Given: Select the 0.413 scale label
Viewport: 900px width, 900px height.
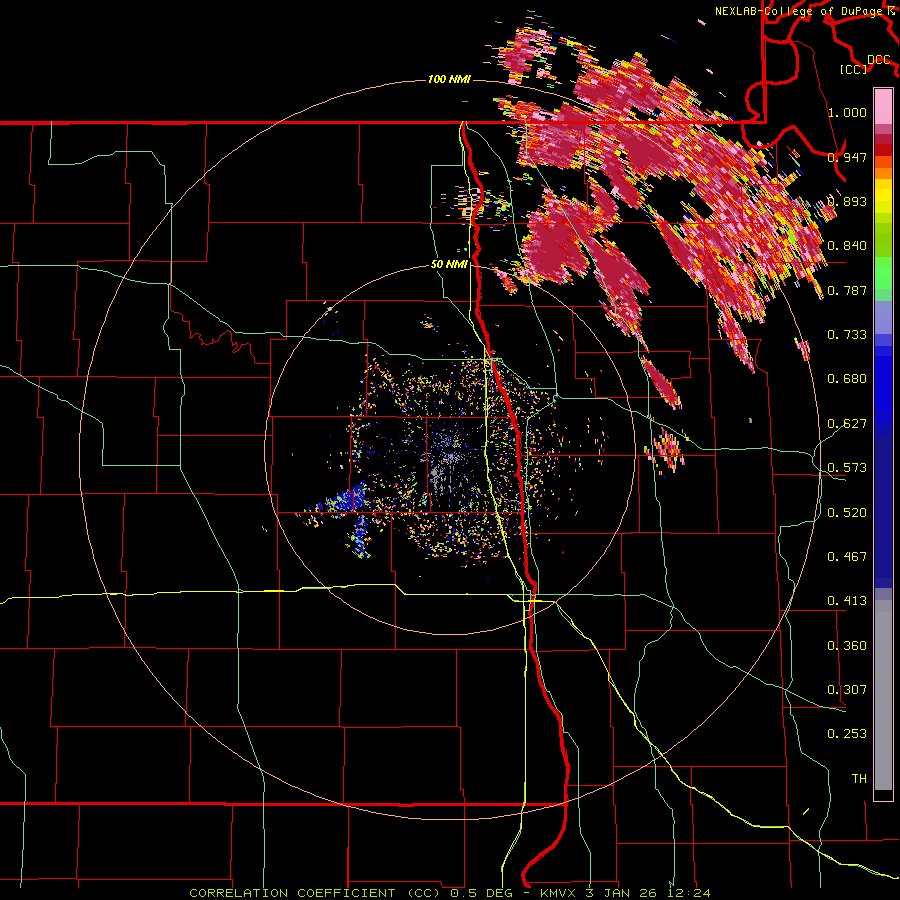Looking at the screenshot, I should [847, 601].
